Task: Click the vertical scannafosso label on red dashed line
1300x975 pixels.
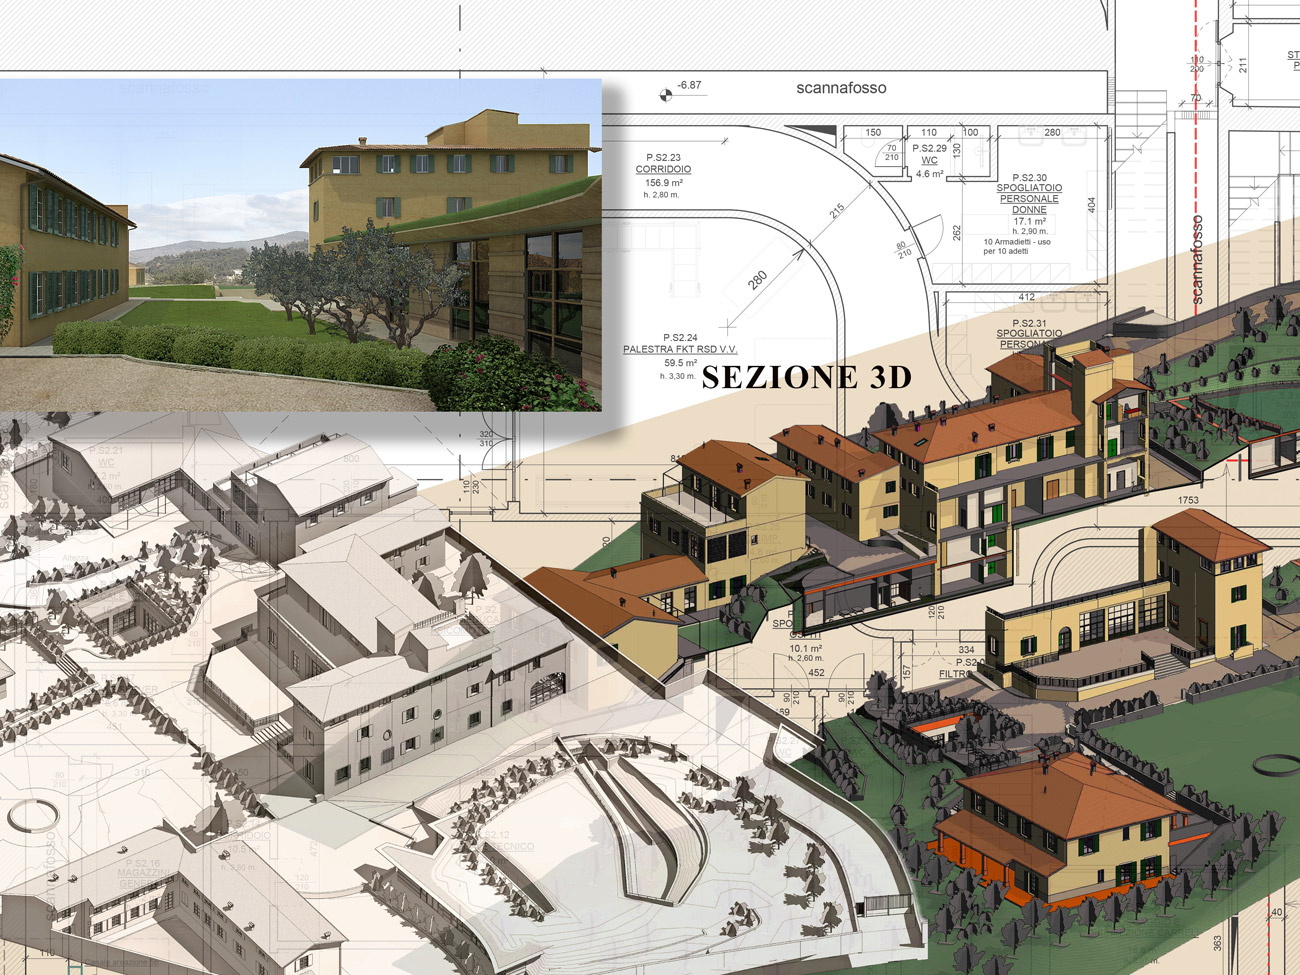Action: click(1197, 259)
